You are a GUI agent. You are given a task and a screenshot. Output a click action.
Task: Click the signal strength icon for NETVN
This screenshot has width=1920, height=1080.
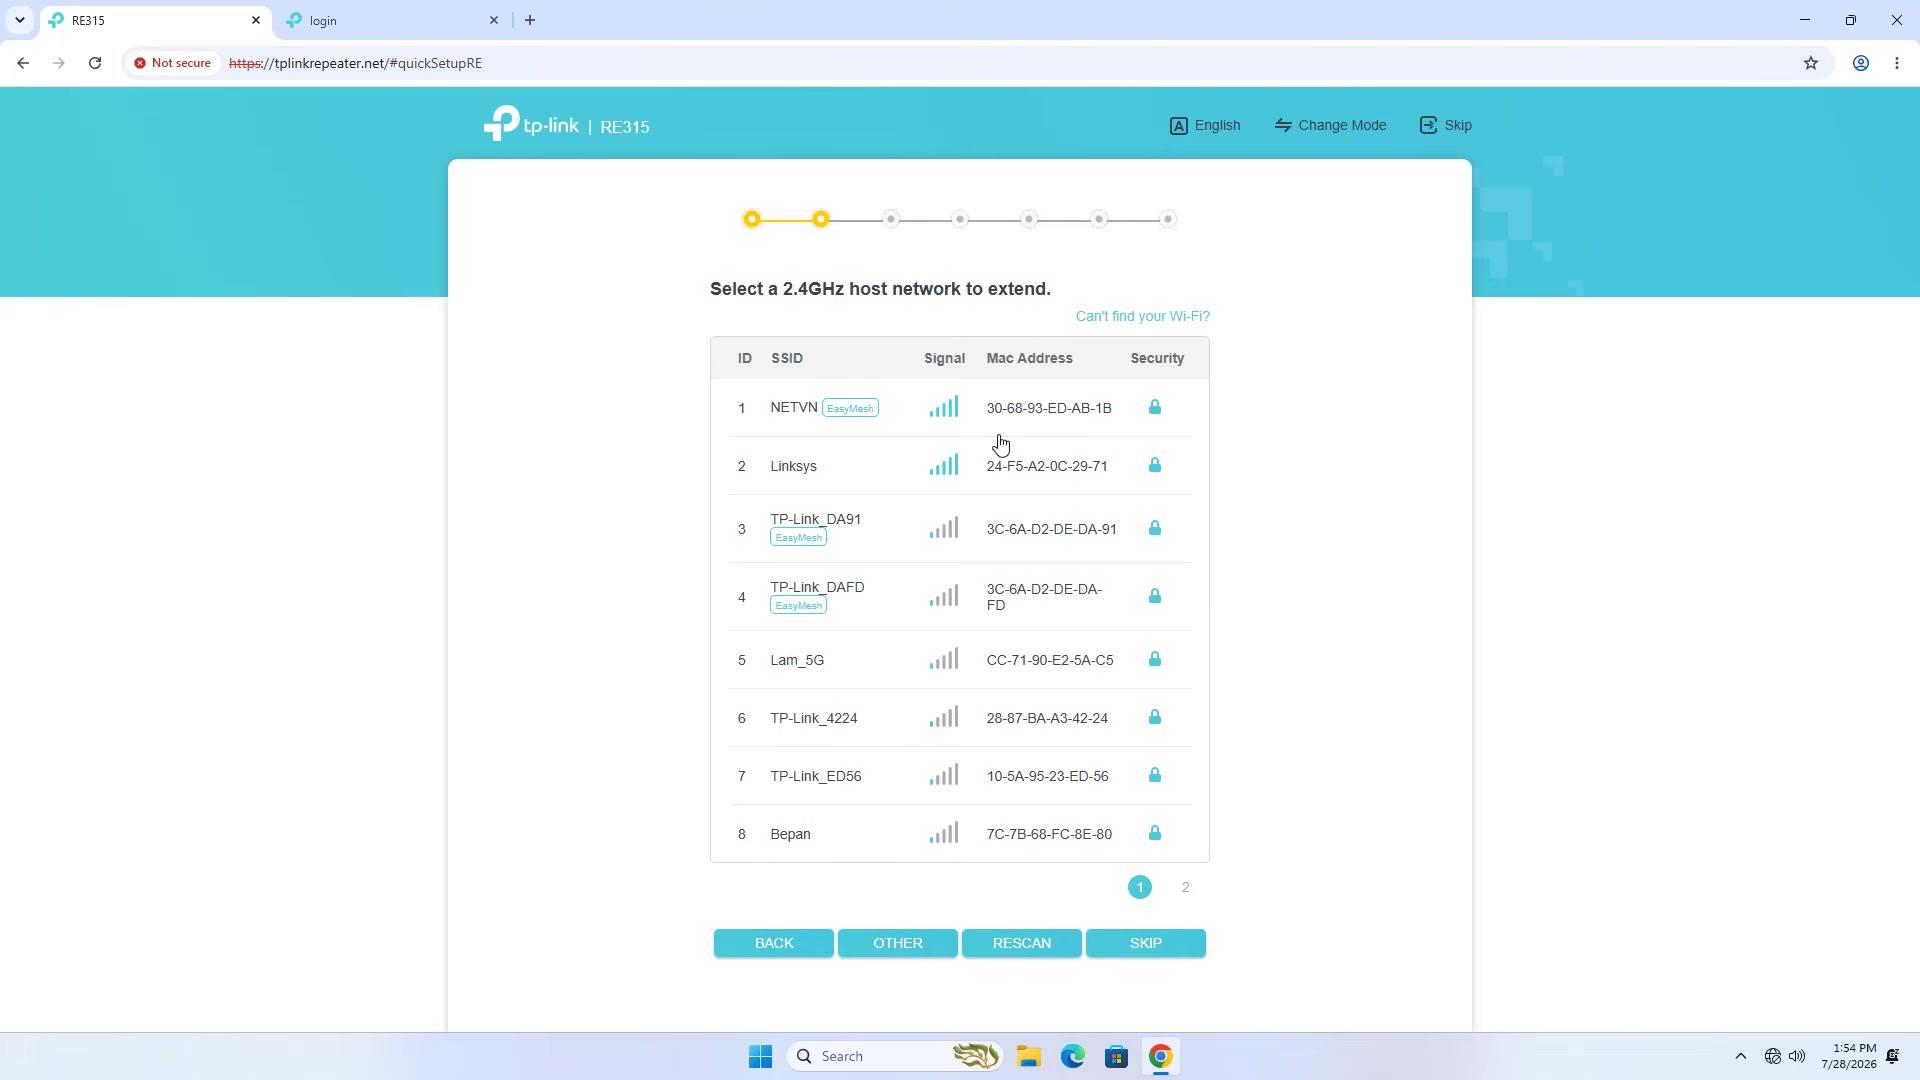944,407
